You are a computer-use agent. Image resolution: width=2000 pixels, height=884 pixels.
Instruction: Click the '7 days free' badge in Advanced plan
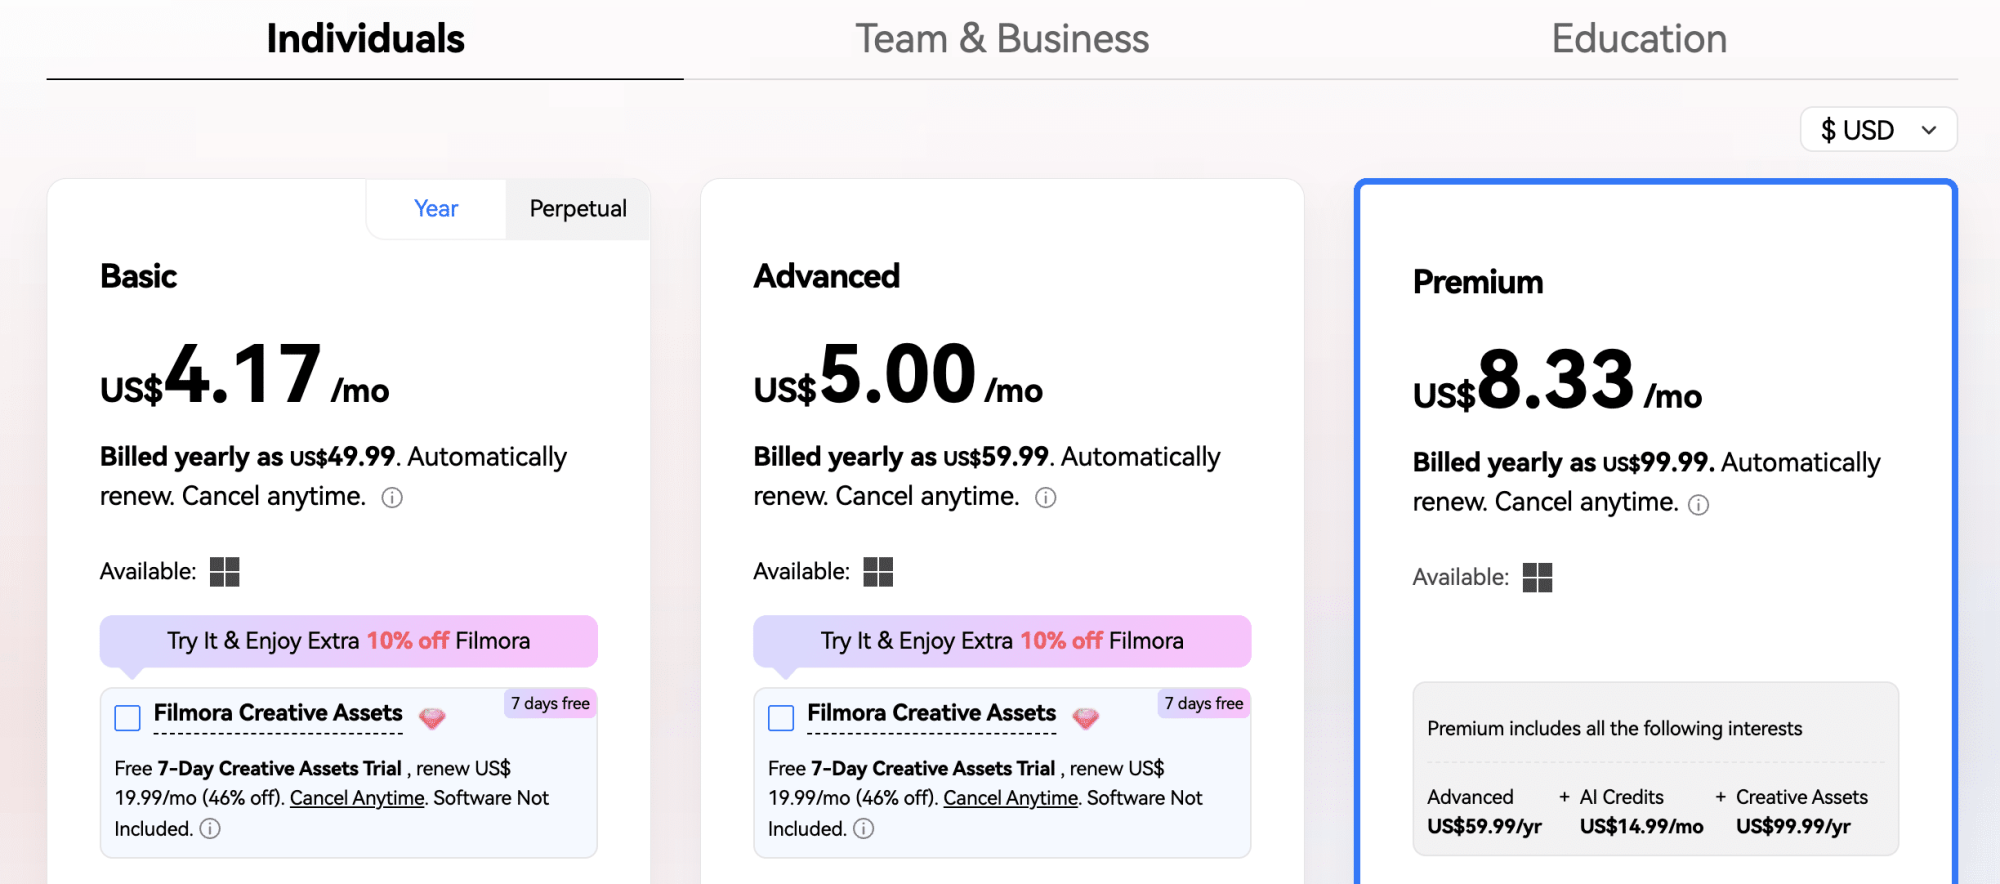tap(1204, 704)
